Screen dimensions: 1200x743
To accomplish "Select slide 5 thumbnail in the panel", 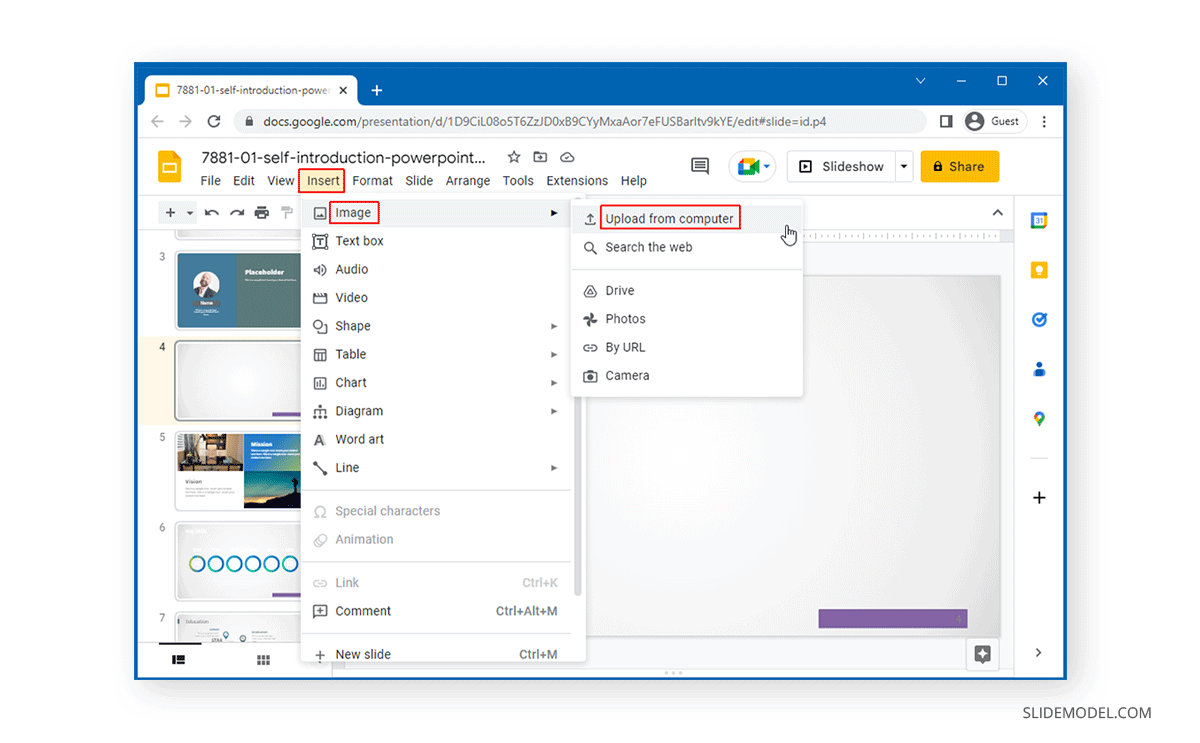I will pyautogui.click(x=239, y=470).
